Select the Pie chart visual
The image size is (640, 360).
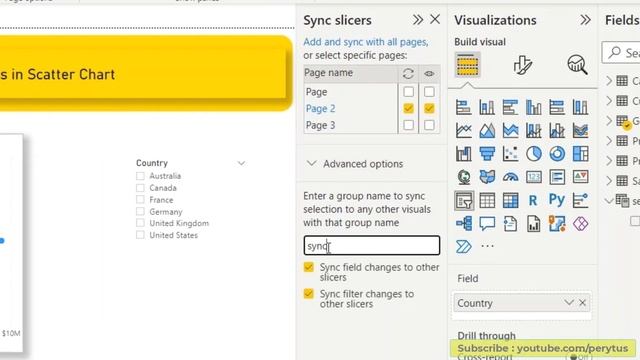tap(533, 154)
